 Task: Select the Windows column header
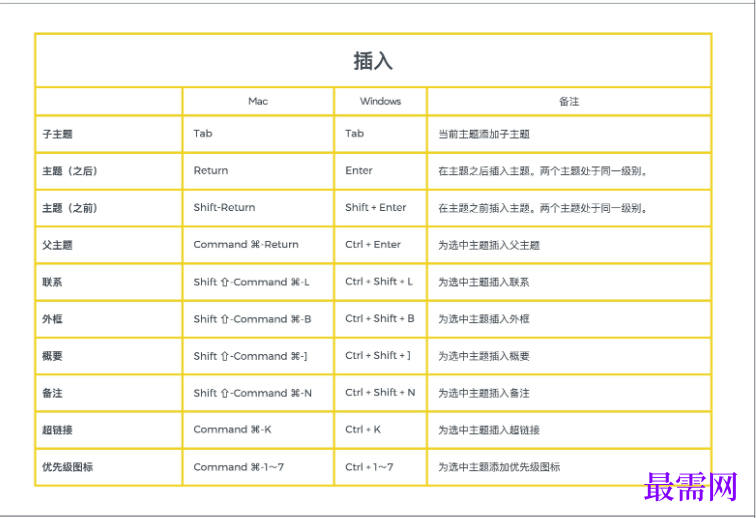click(x=380, y=101)
